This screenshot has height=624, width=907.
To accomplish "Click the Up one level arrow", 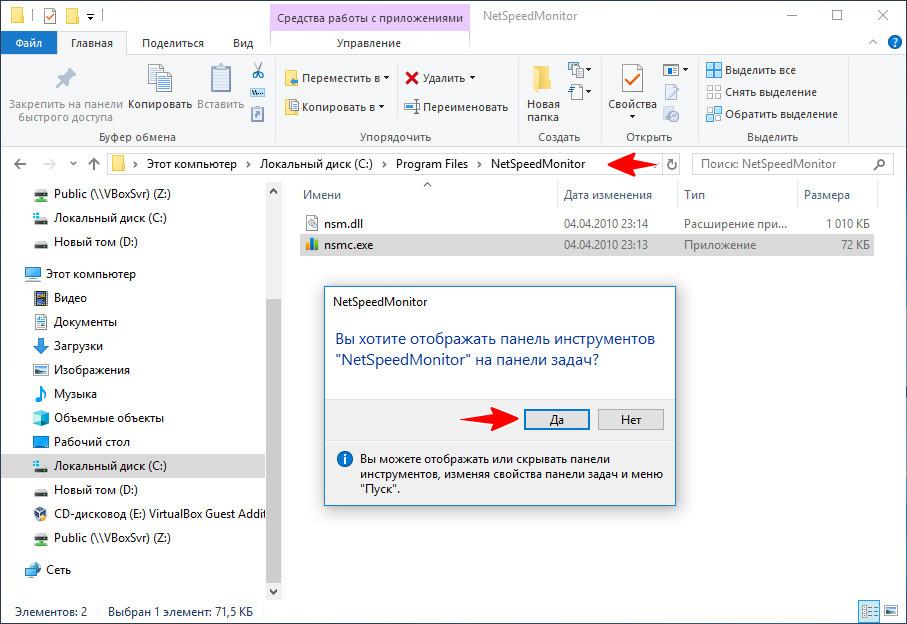I will point(94,164).
